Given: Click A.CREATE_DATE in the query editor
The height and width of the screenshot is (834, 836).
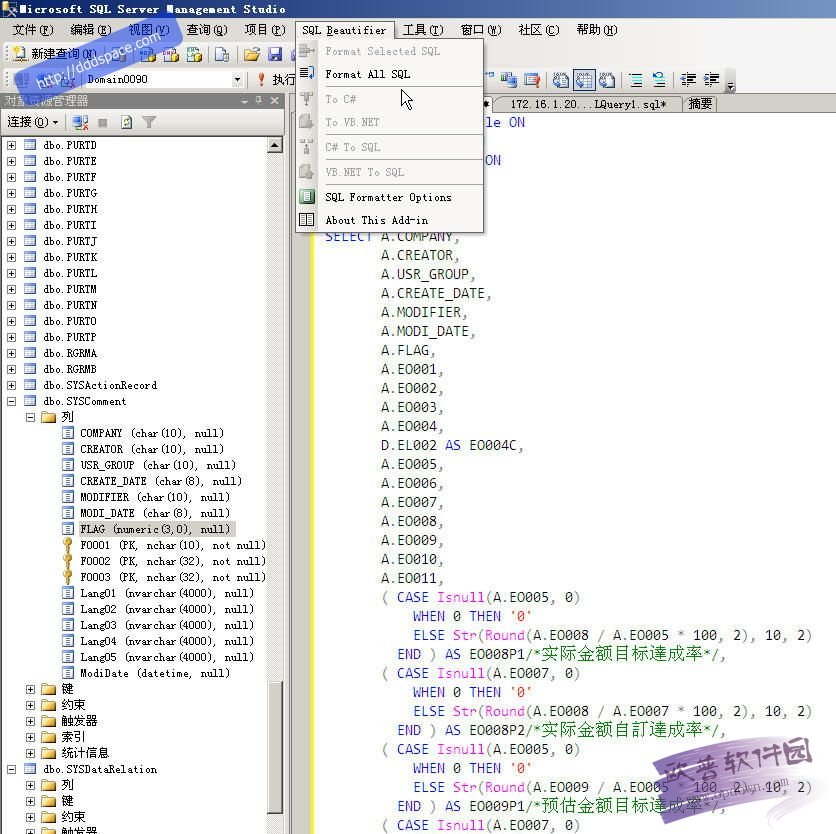Looking at the screenshot, I should point(432,293).
